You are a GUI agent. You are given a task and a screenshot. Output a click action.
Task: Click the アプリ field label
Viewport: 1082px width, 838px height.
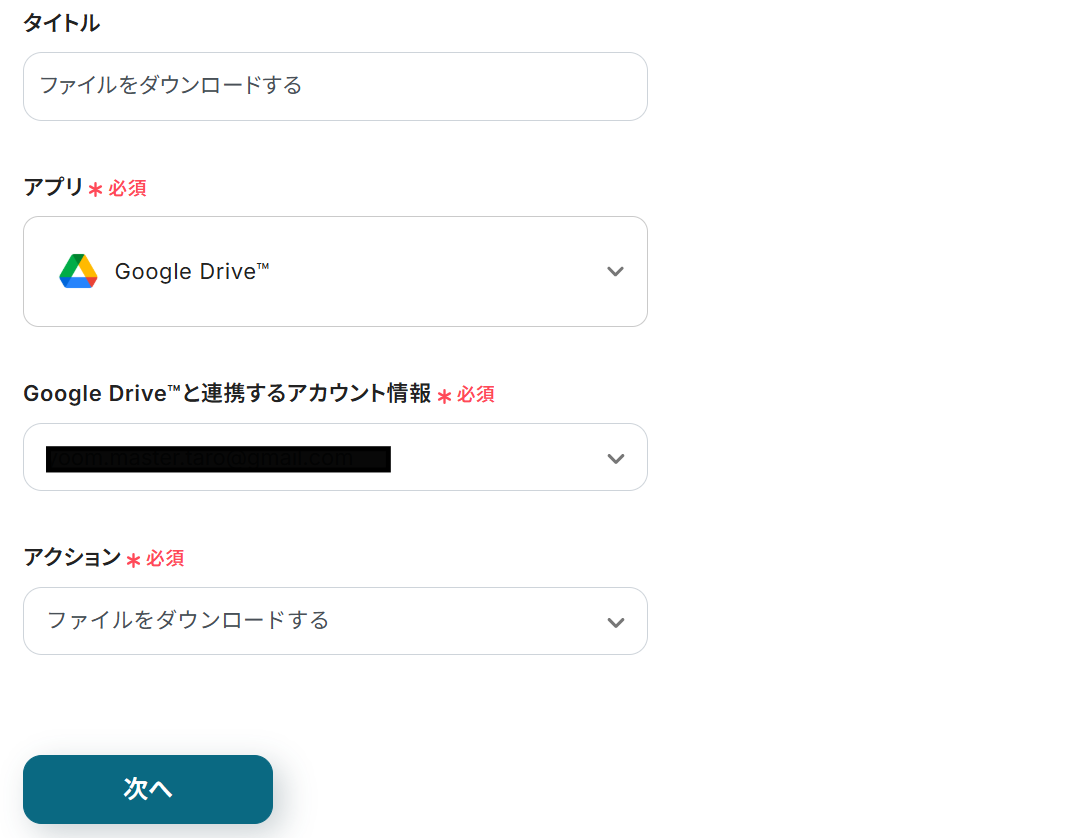point(53,187)
